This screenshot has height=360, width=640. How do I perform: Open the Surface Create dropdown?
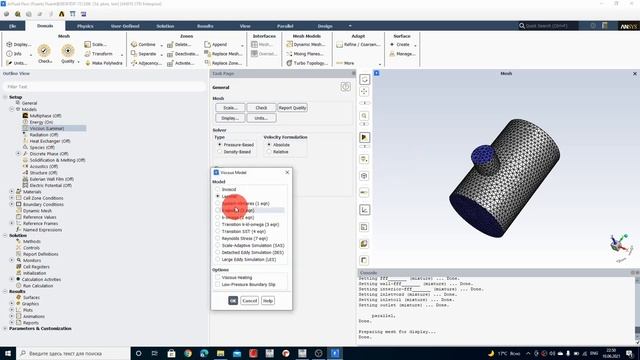pos(415,45)
